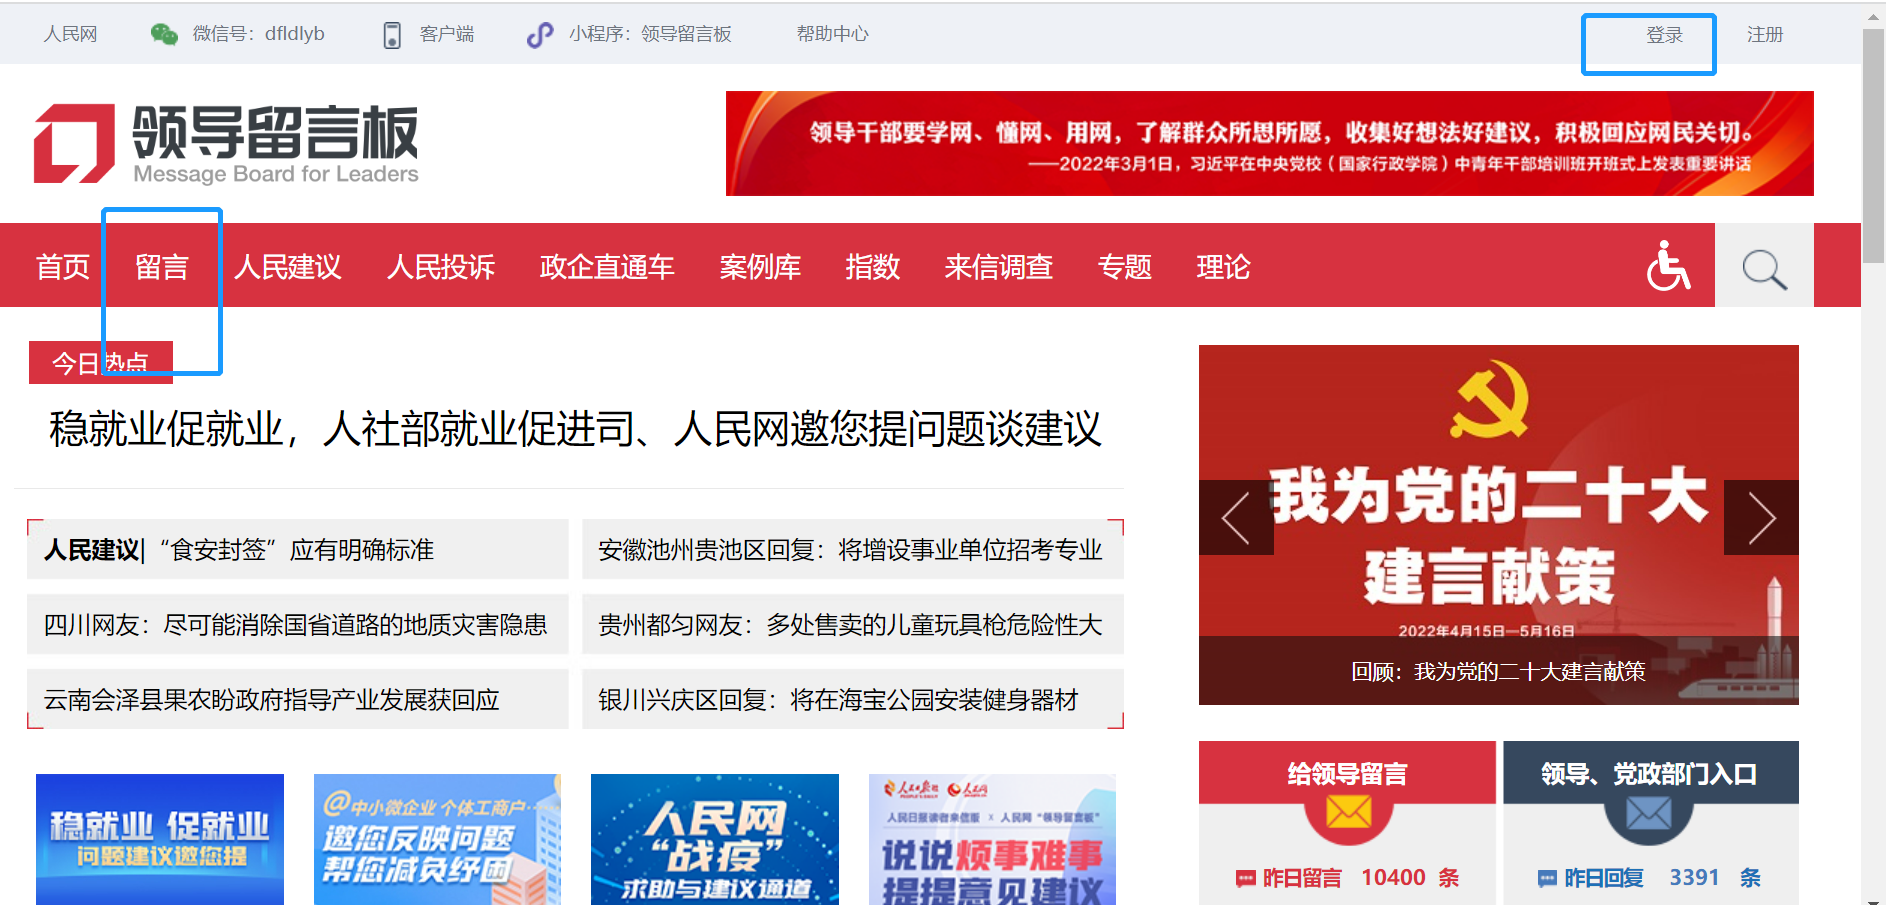Open "食安封签"应有明确标准 article
This screenshot has height=905, width=1886.
297,550
